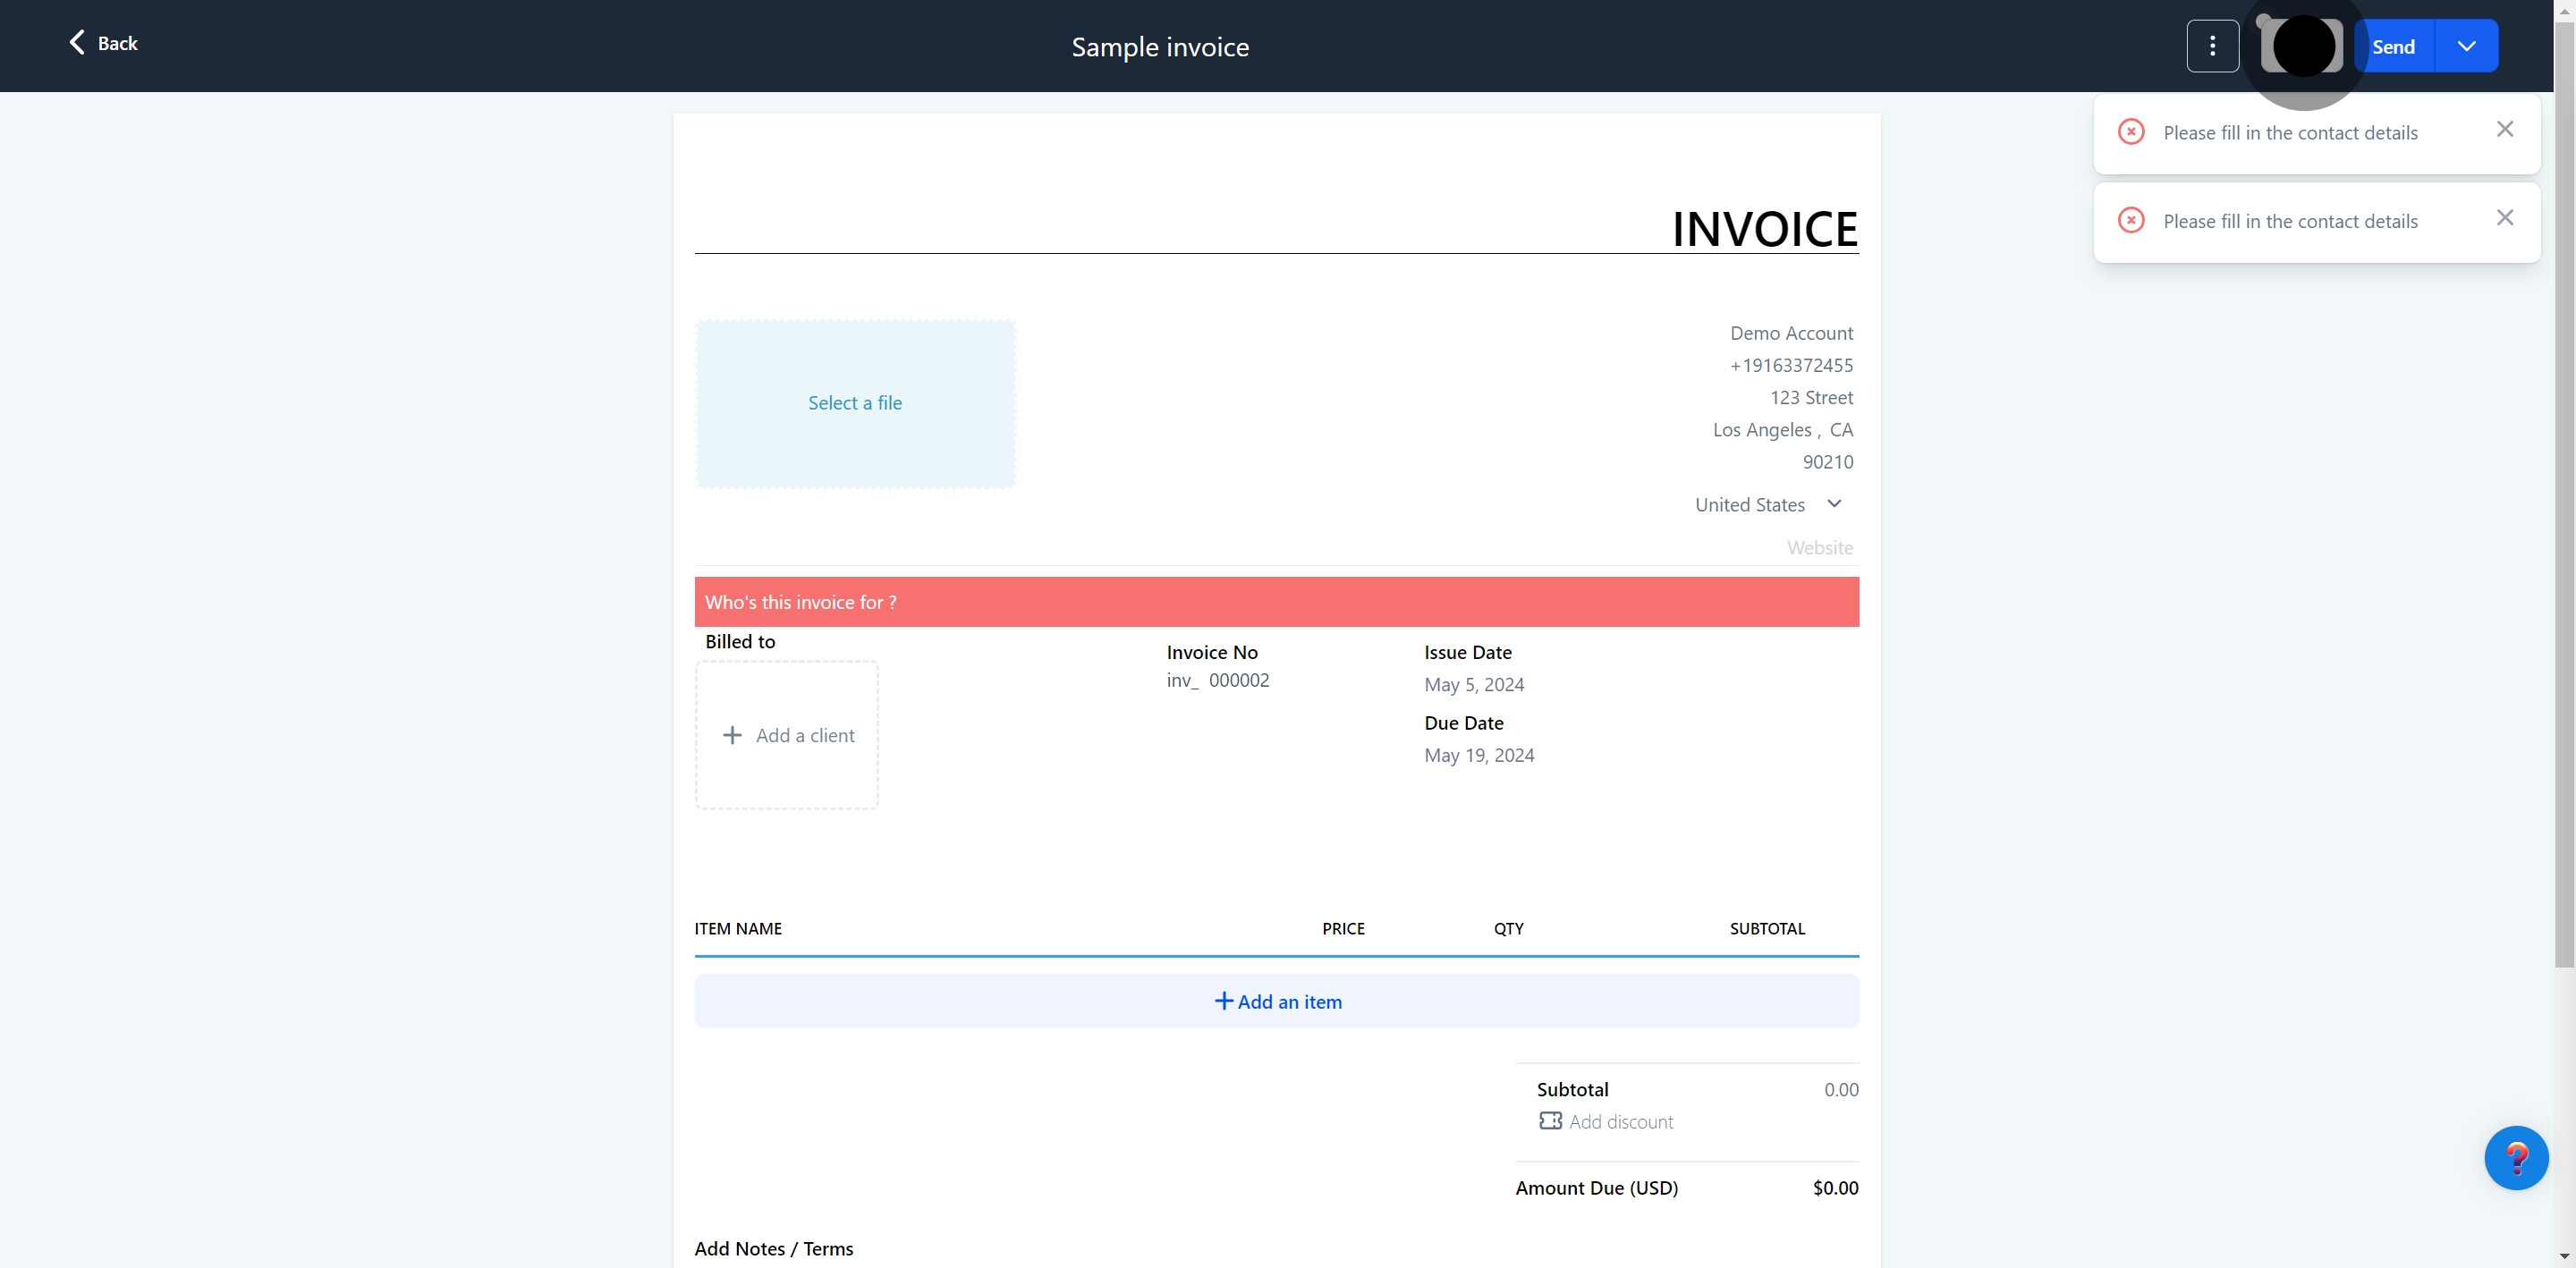
Task: Click Add an item button
Action: (x=1277, y=1001)
